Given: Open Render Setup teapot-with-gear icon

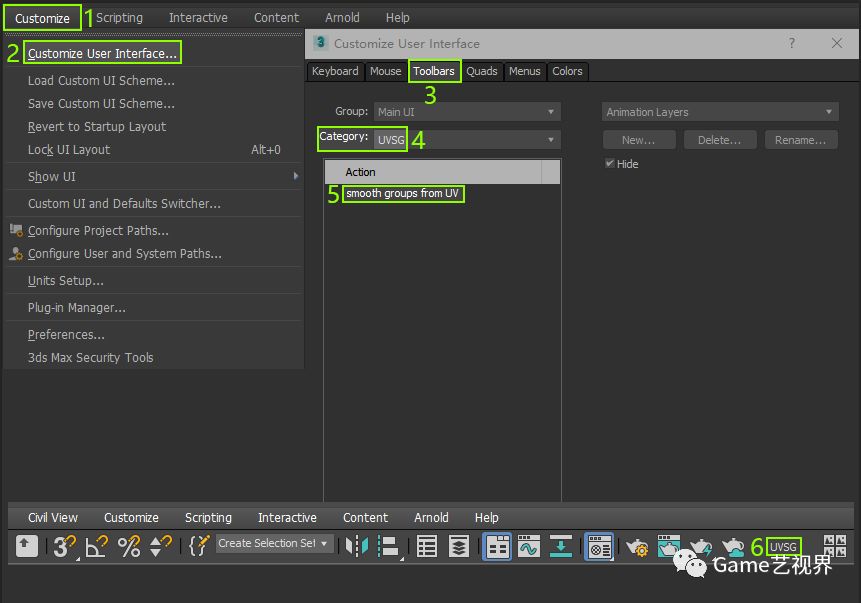Looking at the screenshot, I should point(637,547).
